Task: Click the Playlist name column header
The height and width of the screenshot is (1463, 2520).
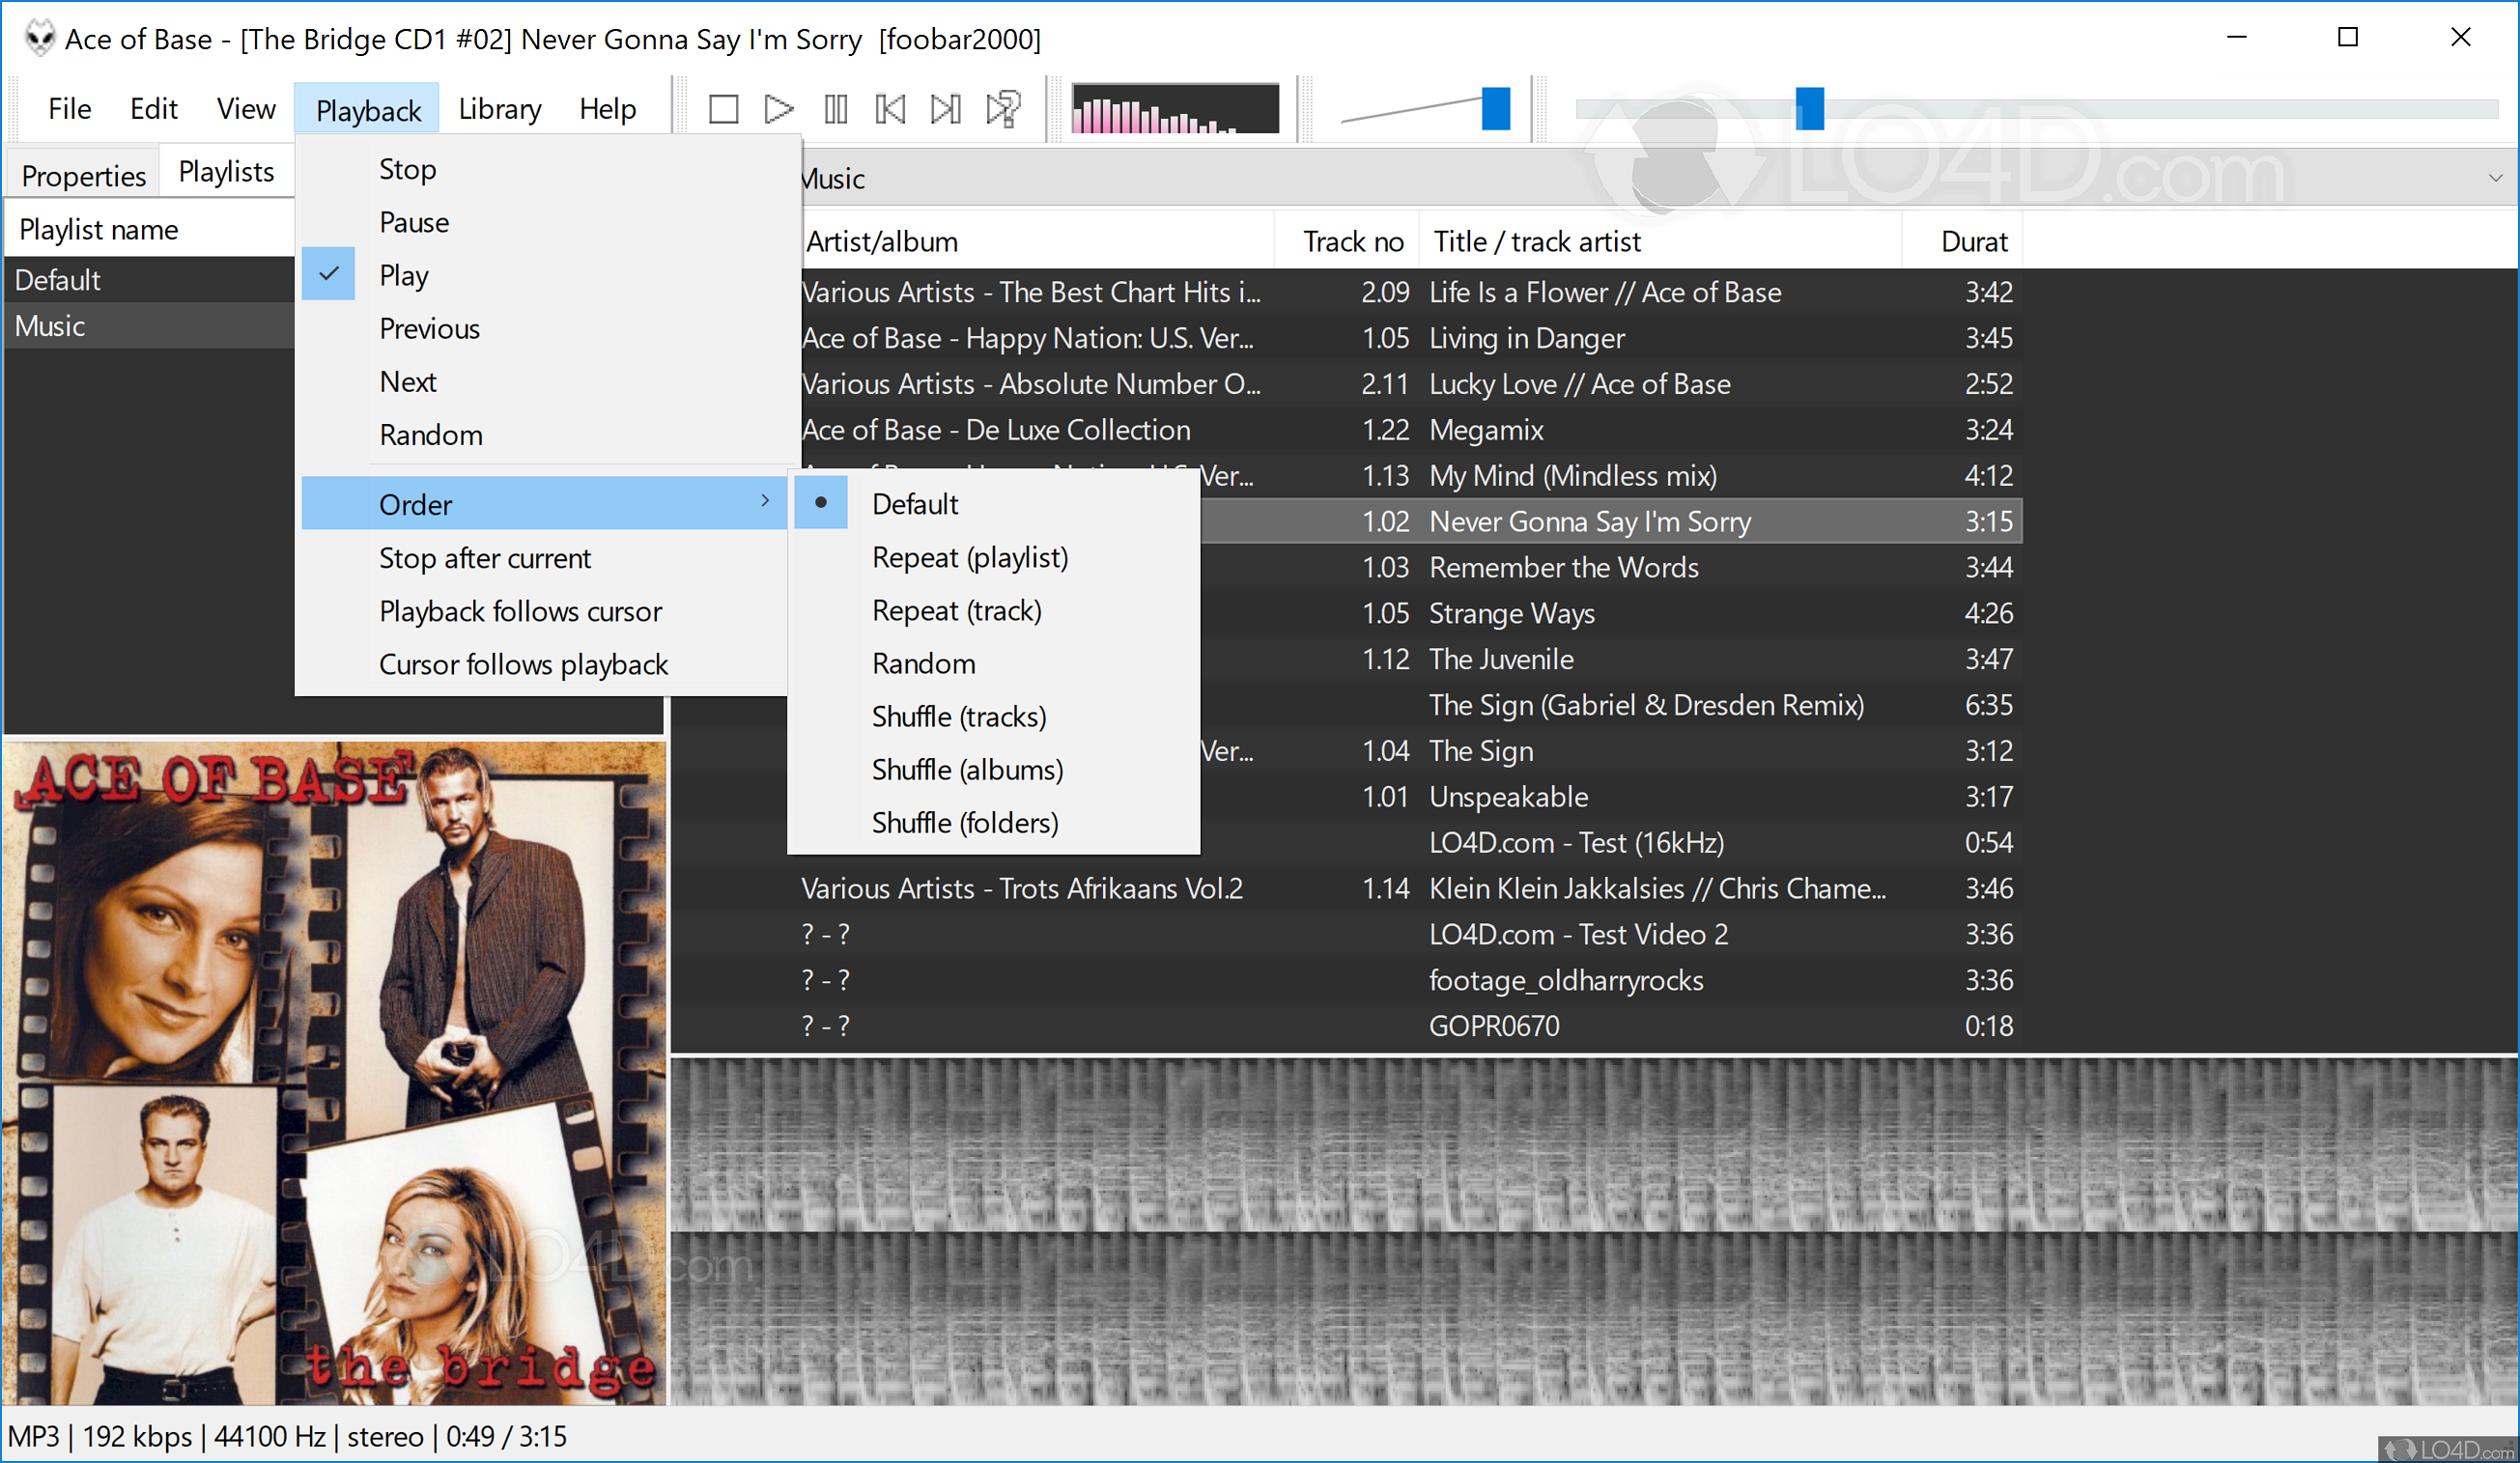Action: click(x=150, y=229)
